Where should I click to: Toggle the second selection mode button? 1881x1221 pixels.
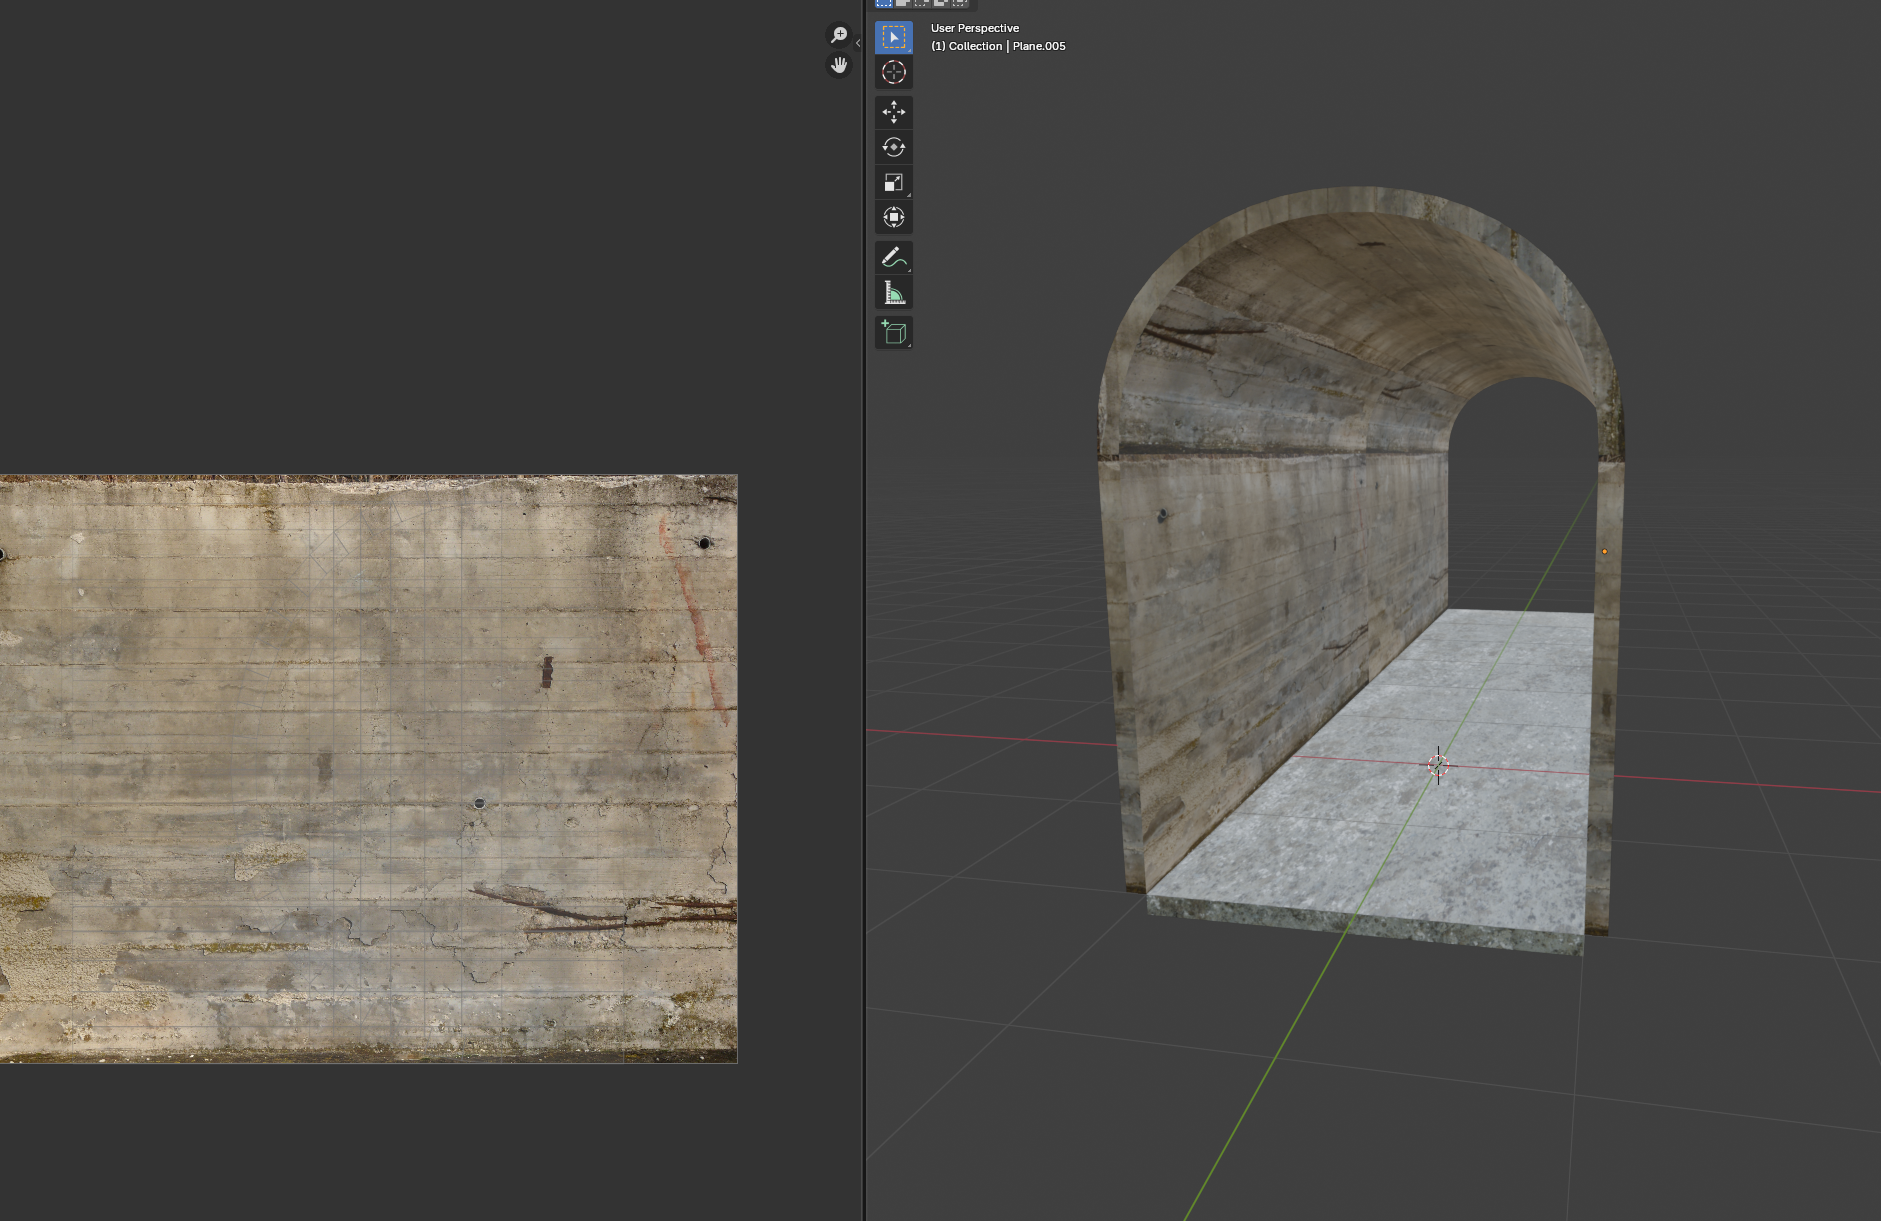903,3
